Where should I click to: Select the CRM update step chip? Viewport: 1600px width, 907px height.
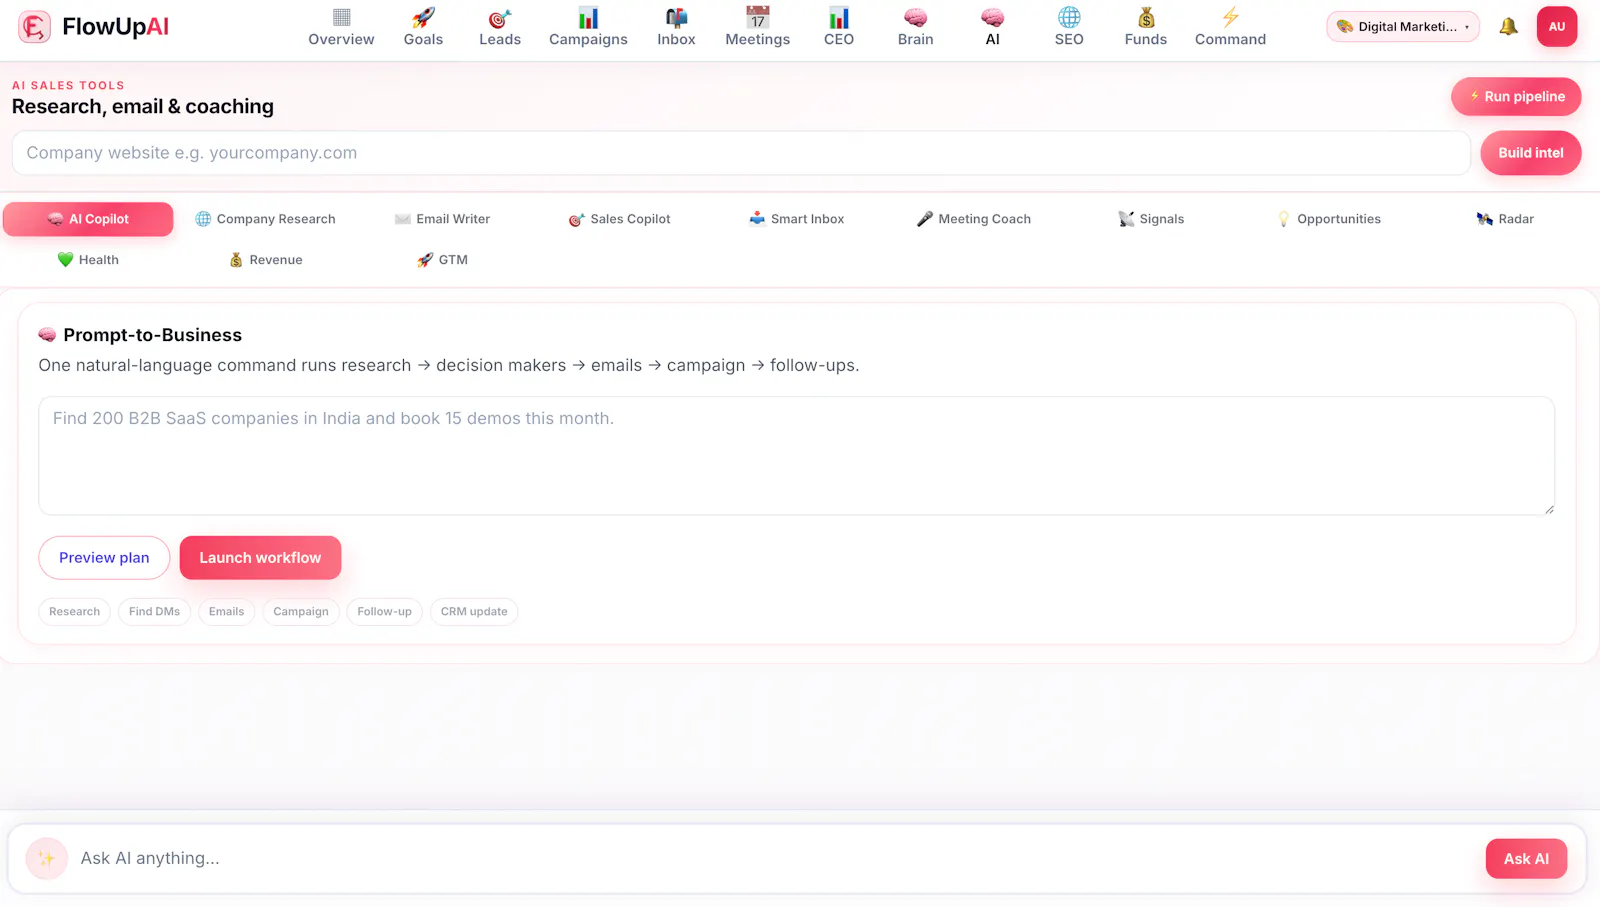click(x=474, y=612)
